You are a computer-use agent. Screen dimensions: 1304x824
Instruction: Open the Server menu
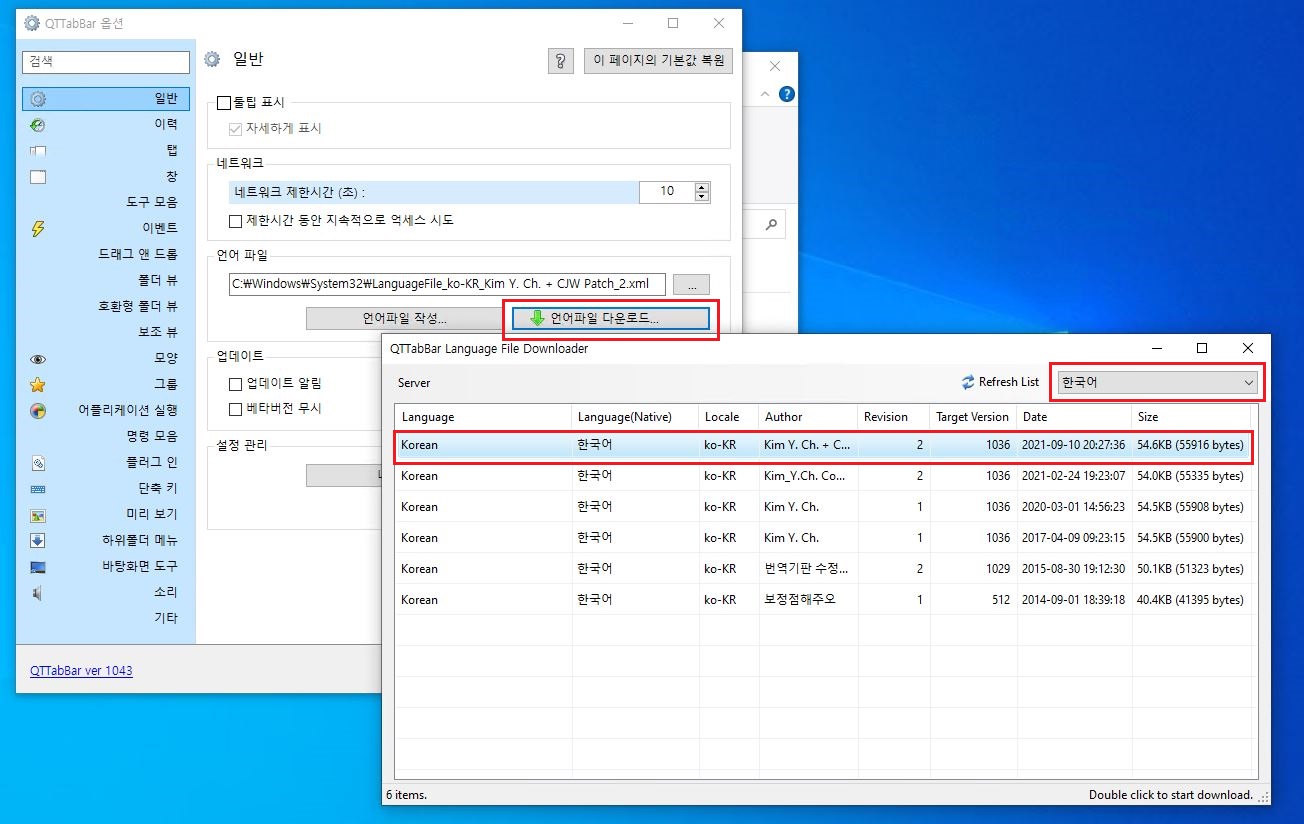tap(414, 382)
